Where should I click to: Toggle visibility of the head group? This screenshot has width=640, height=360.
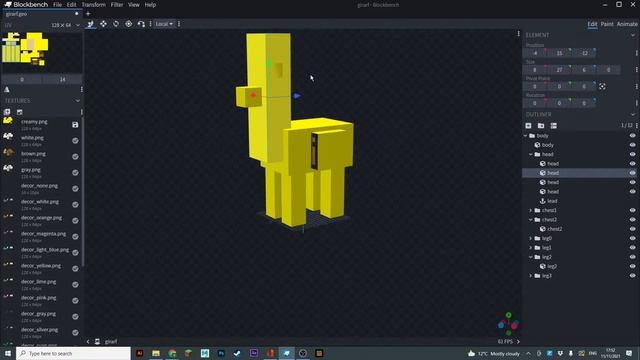click(632, 154)
